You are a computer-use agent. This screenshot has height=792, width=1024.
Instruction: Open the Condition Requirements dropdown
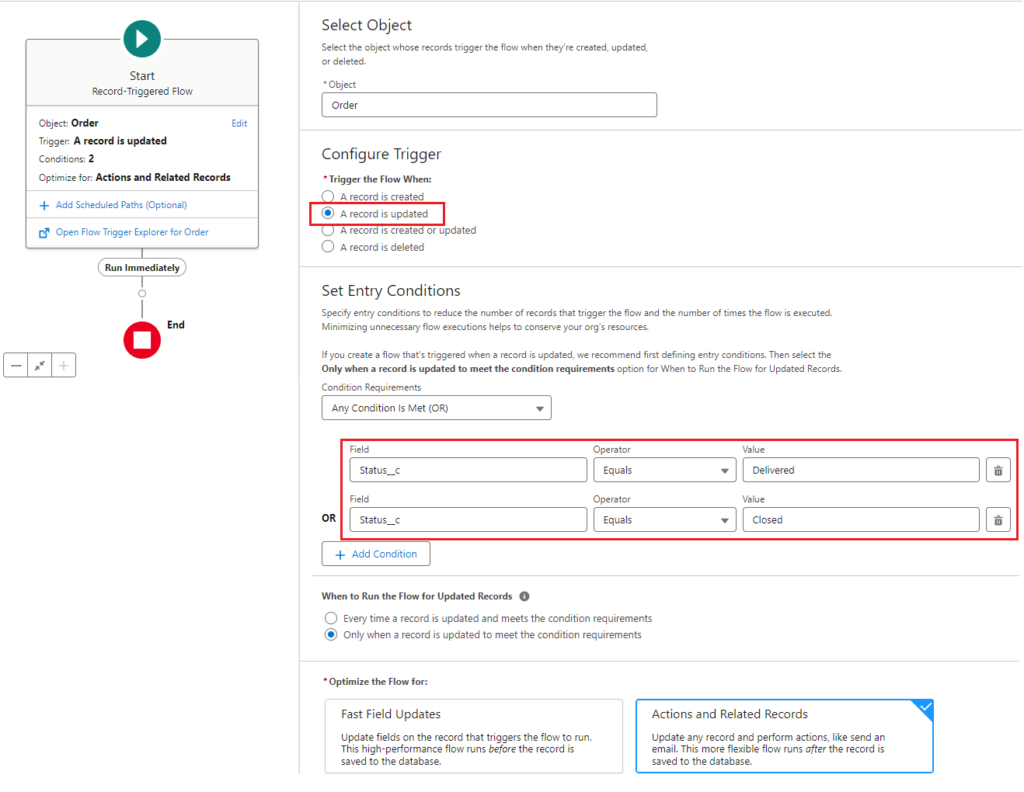(x=436, y=407)
